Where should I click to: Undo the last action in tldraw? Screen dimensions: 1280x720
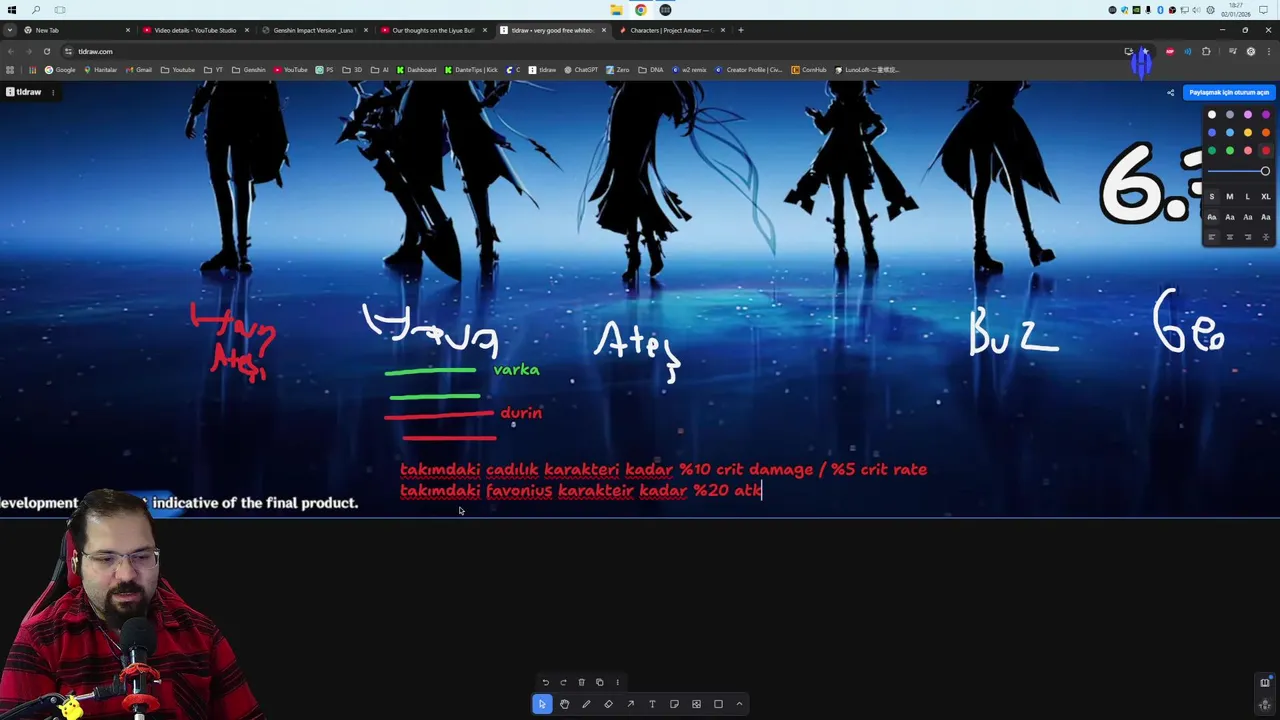[x=545, y=682]
